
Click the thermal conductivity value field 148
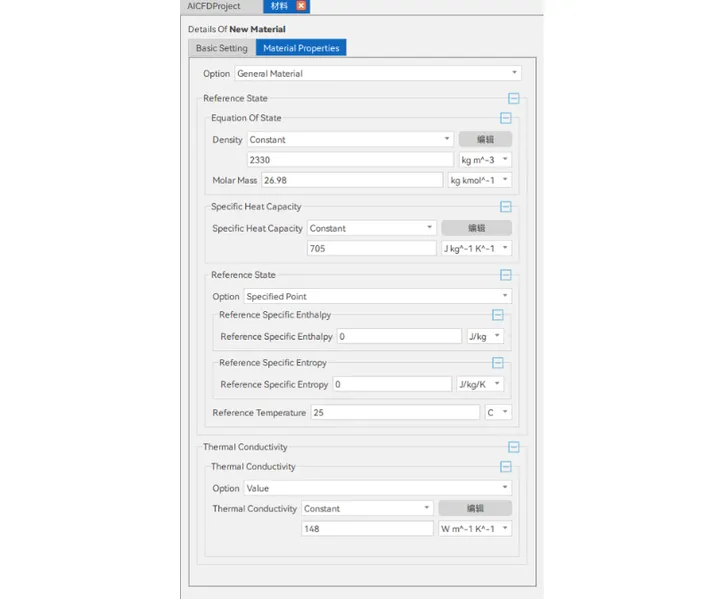click(x=367, y=529)
